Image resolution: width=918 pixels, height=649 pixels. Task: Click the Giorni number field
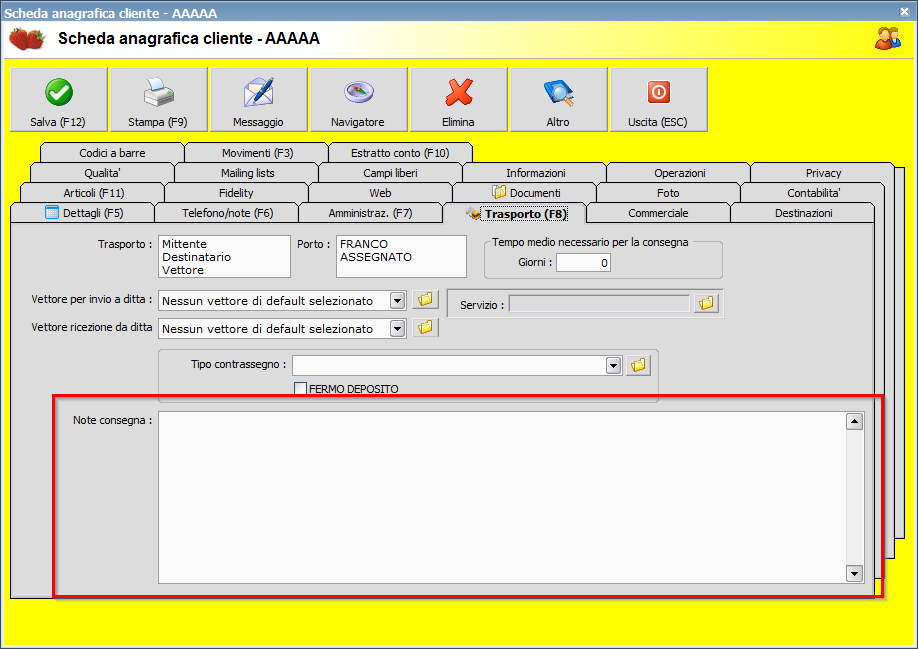(583, 263)
